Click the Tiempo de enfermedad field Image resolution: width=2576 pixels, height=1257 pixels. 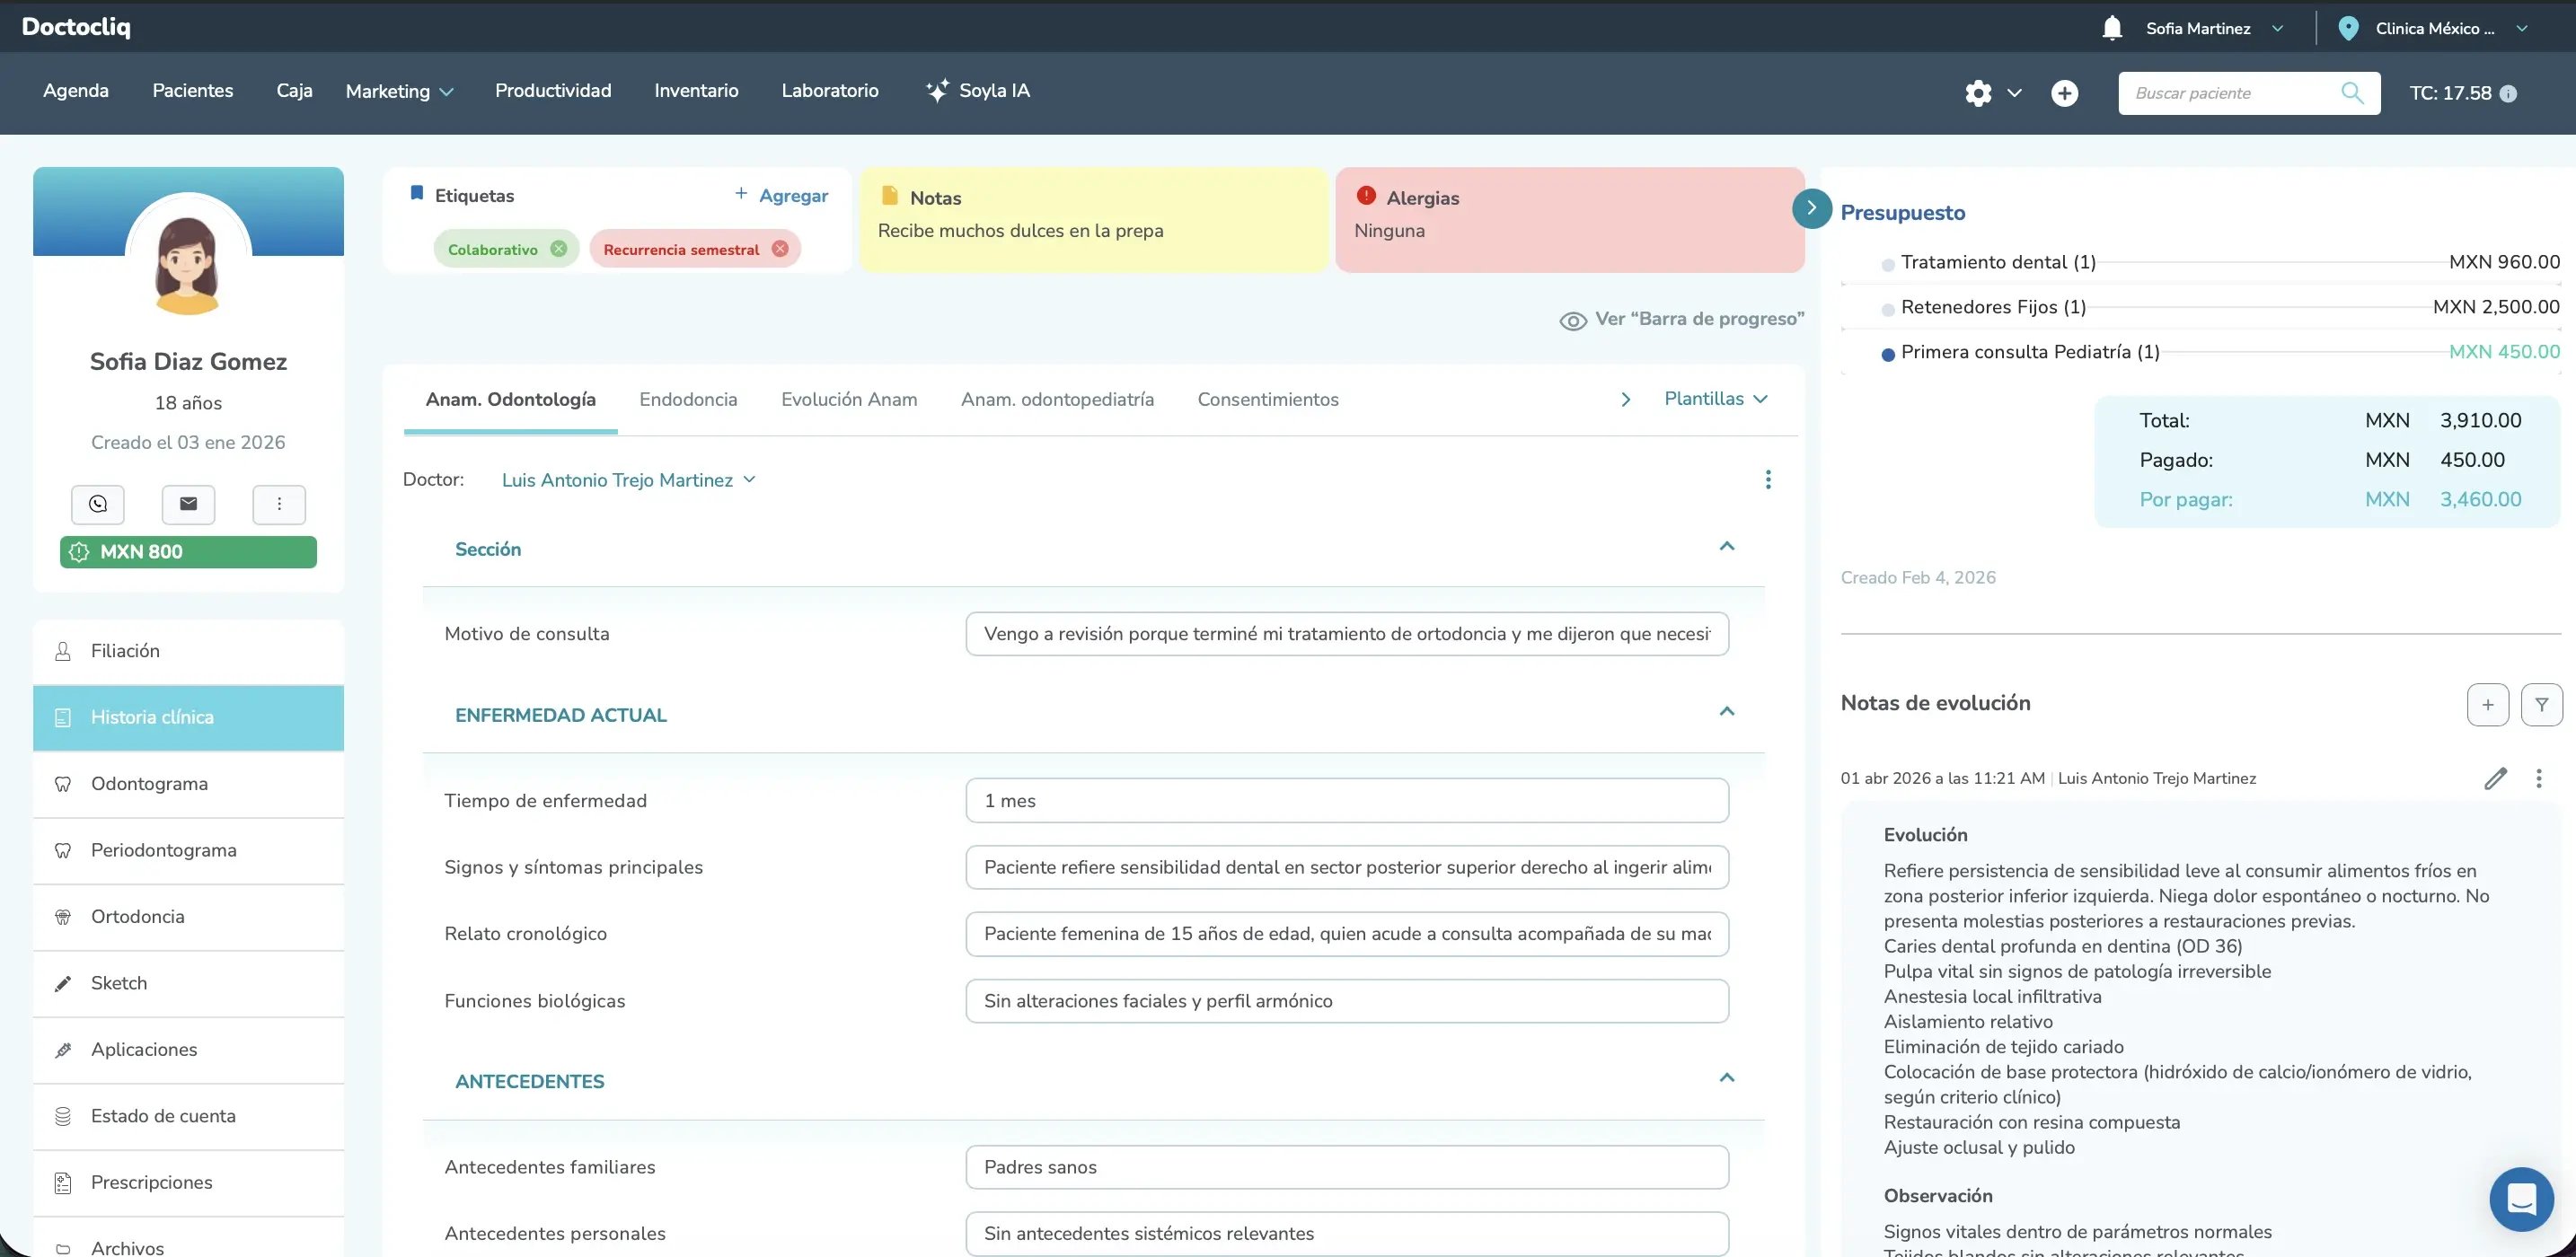click(x=1347, y=801)
